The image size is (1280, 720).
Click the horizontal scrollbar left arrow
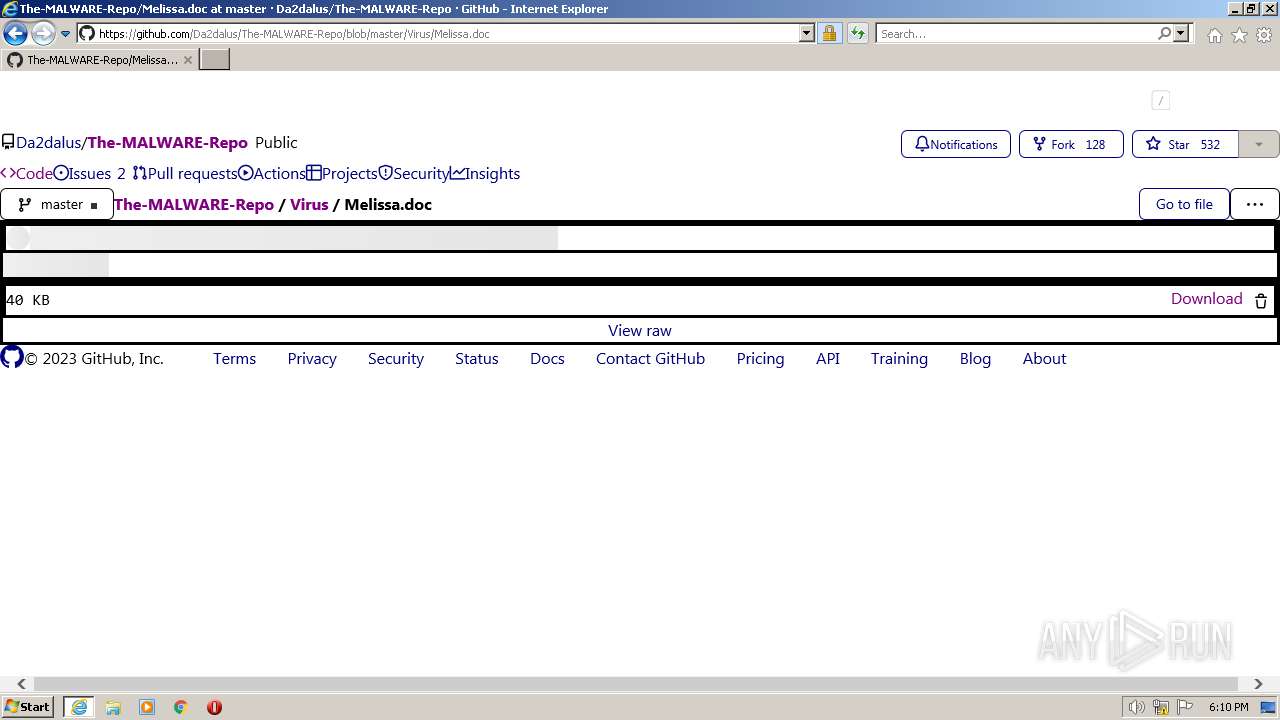point(21,684)
